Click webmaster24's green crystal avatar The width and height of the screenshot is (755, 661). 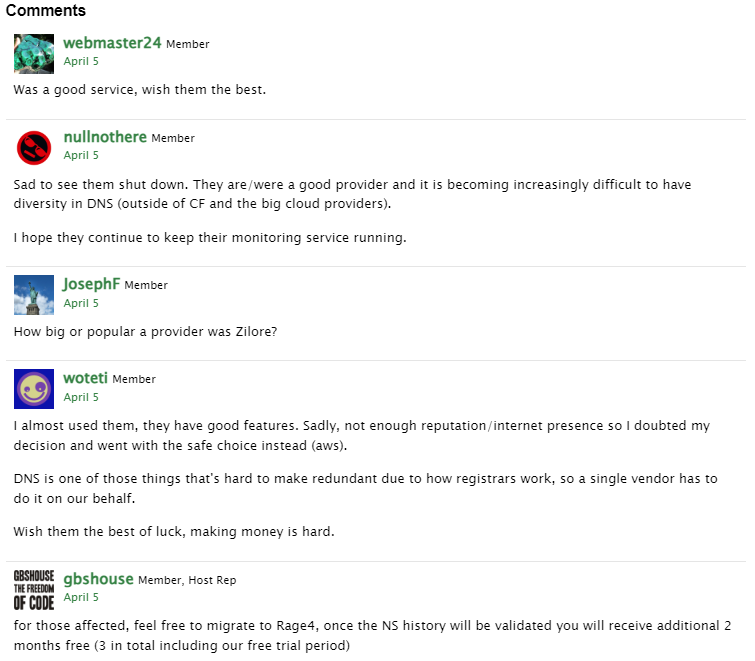[34, 54]
